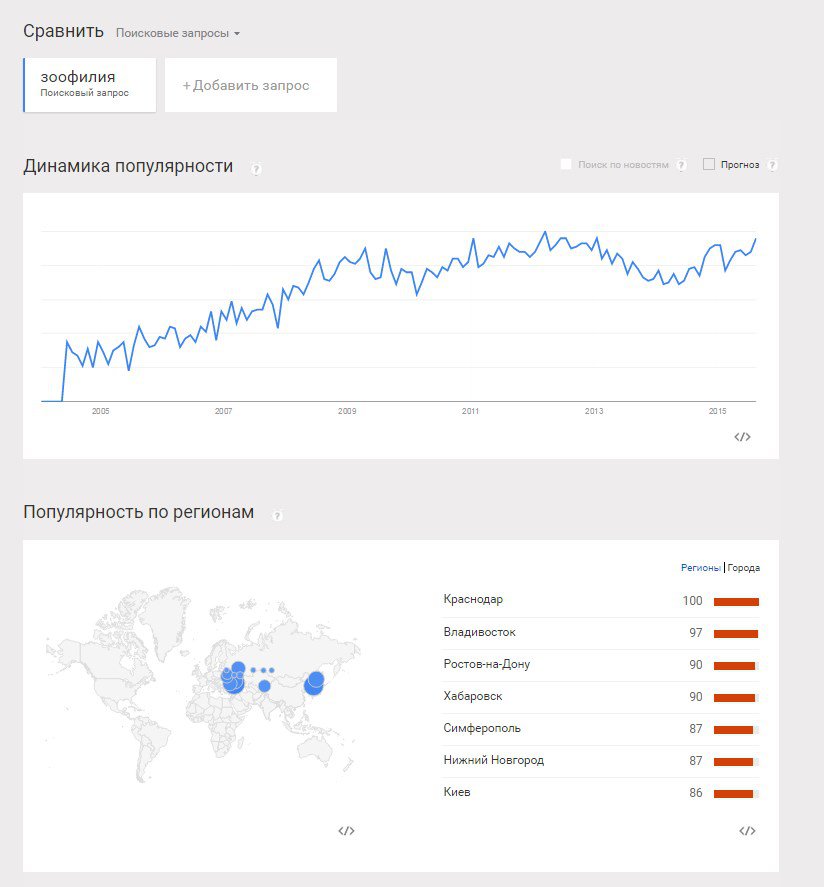Open help icon beside "Популярность по регионам"

tap(277, 515)
